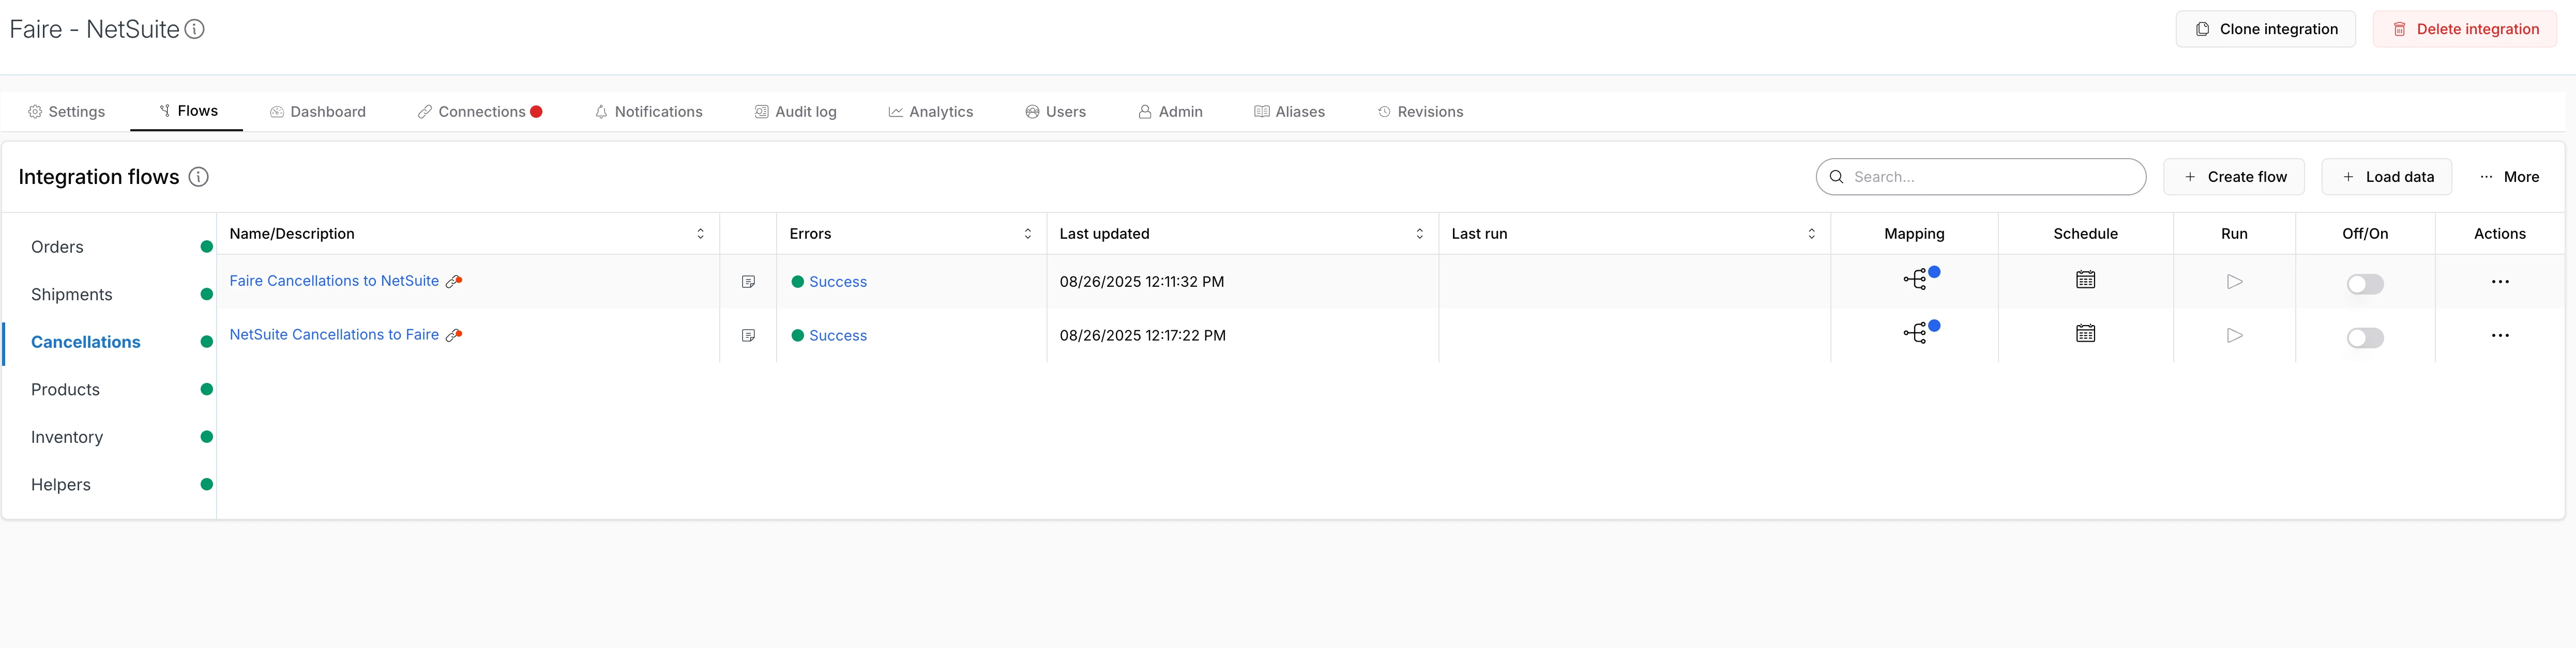Click connection offline icon next to NetSuite Cancellations to Faire
2576x648 pixels.
454,335
